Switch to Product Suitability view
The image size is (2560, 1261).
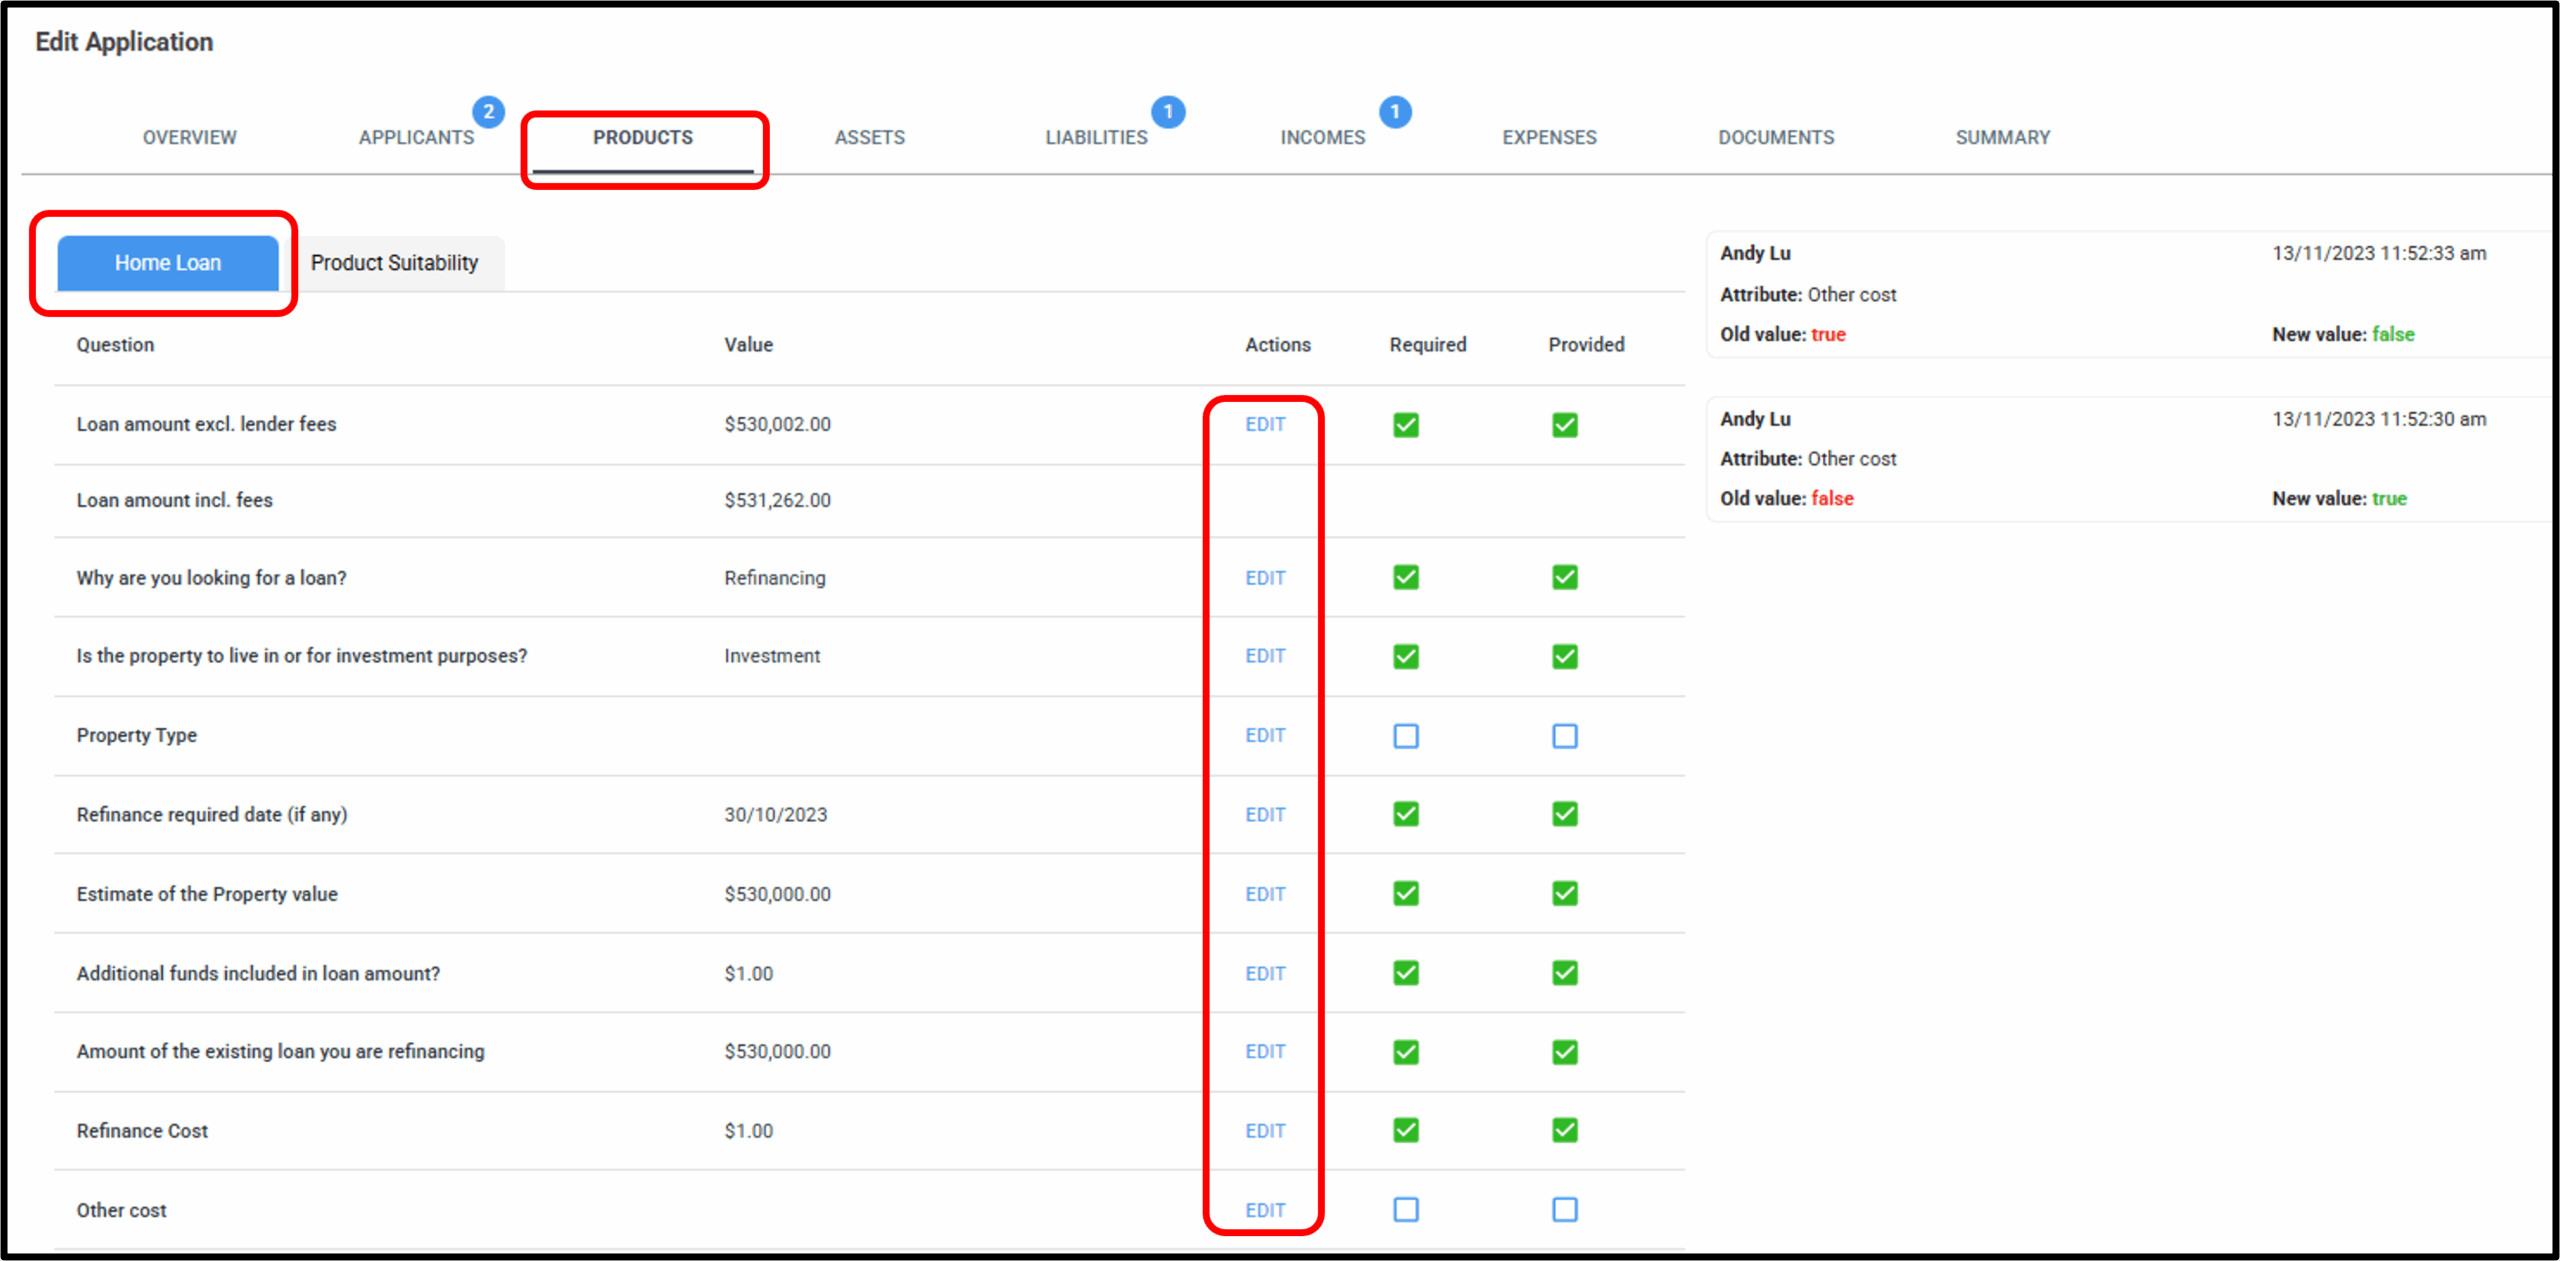point(394,263)
